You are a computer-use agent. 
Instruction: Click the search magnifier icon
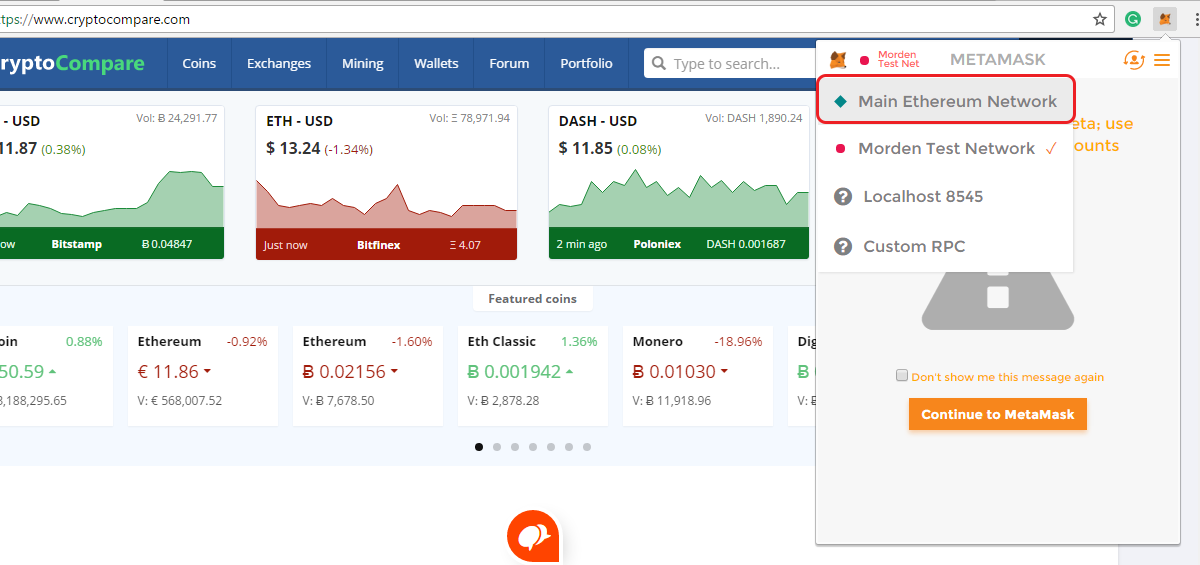pos(659,64)
